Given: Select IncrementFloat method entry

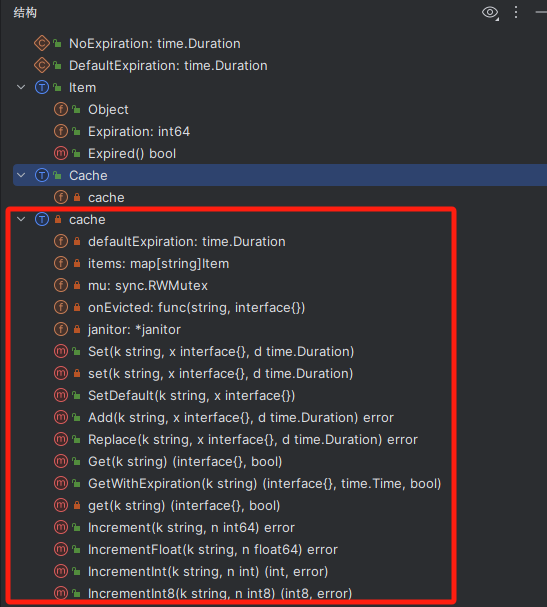Looking at the screenshot, I should (213, 550).
